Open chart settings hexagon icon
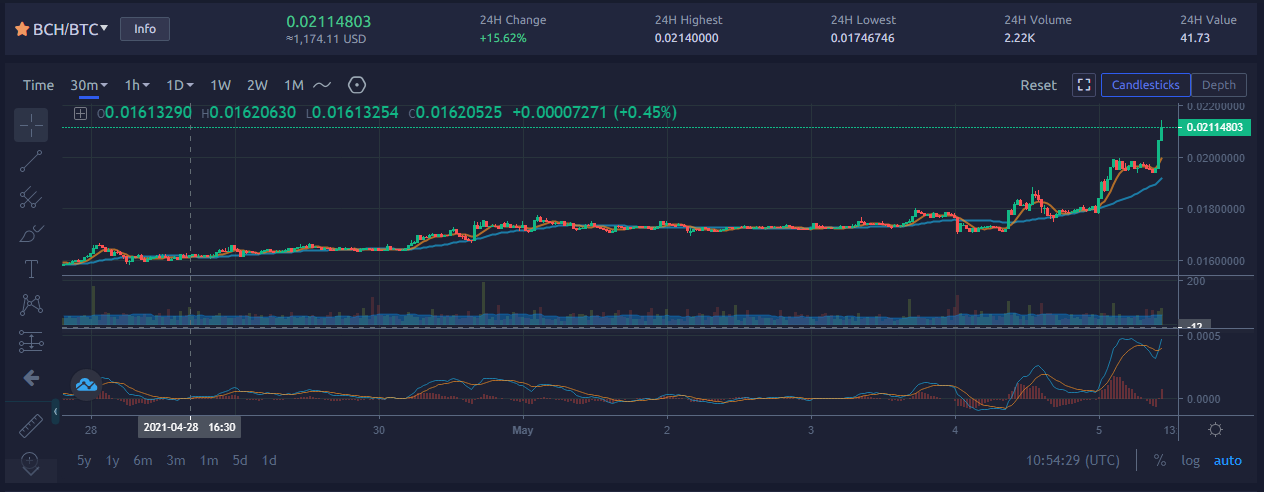 point(357,85)
